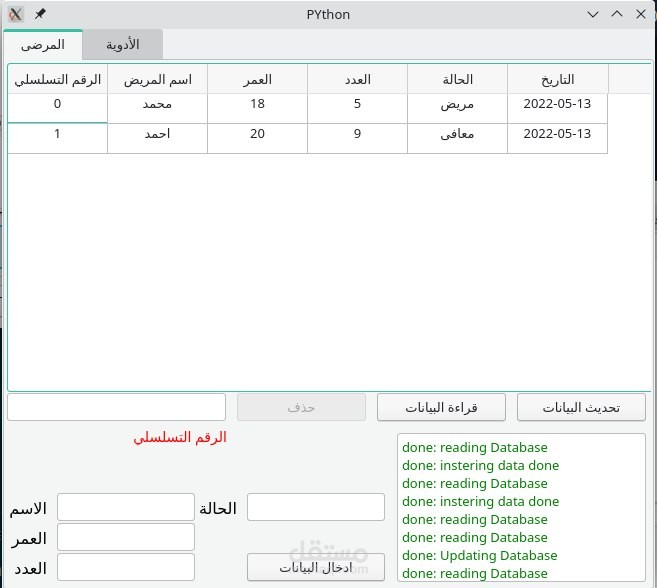This screenshot has height=588, width=657.
Task: Click the العمر label beside the age input
Action: (x=29, y=539)
